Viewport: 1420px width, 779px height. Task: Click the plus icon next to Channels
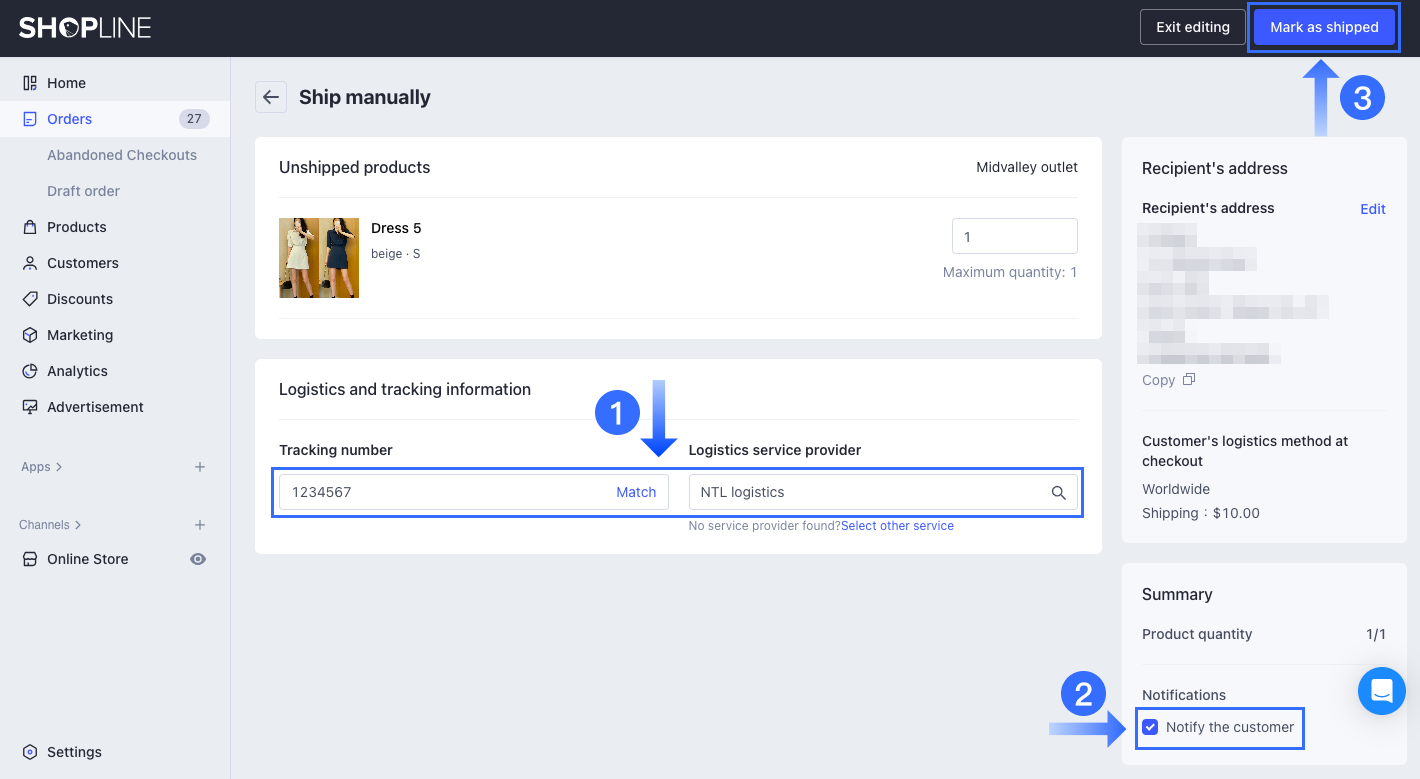coord(200,525)
